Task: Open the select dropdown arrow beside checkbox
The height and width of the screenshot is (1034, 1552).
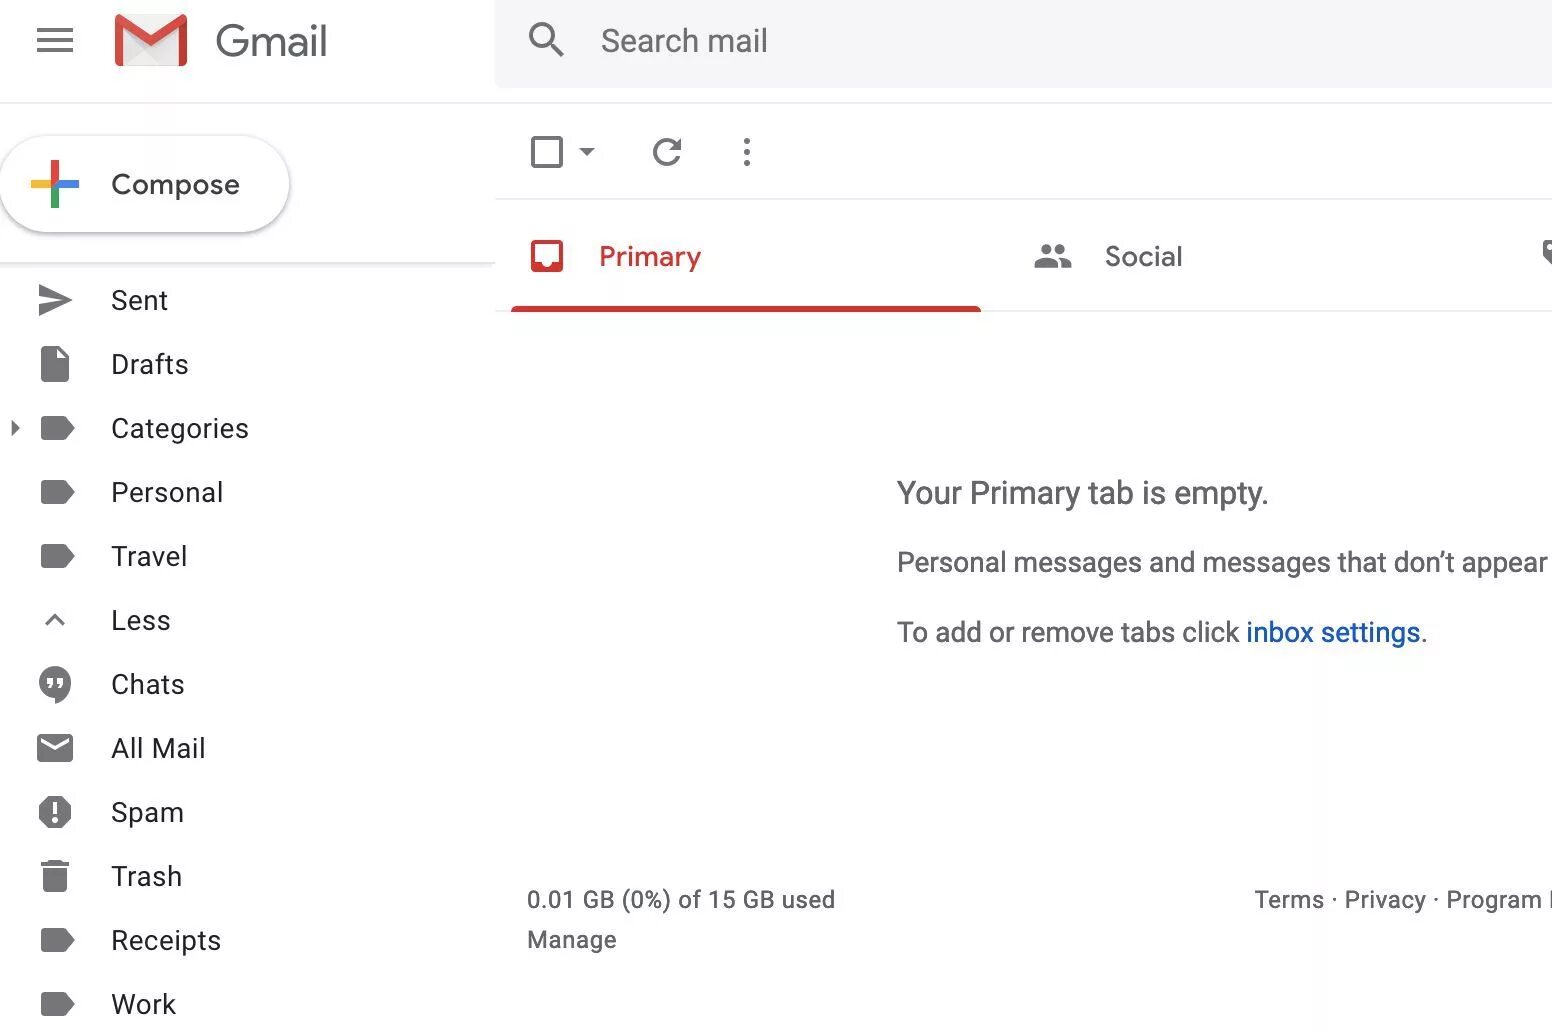Action: 588,152
